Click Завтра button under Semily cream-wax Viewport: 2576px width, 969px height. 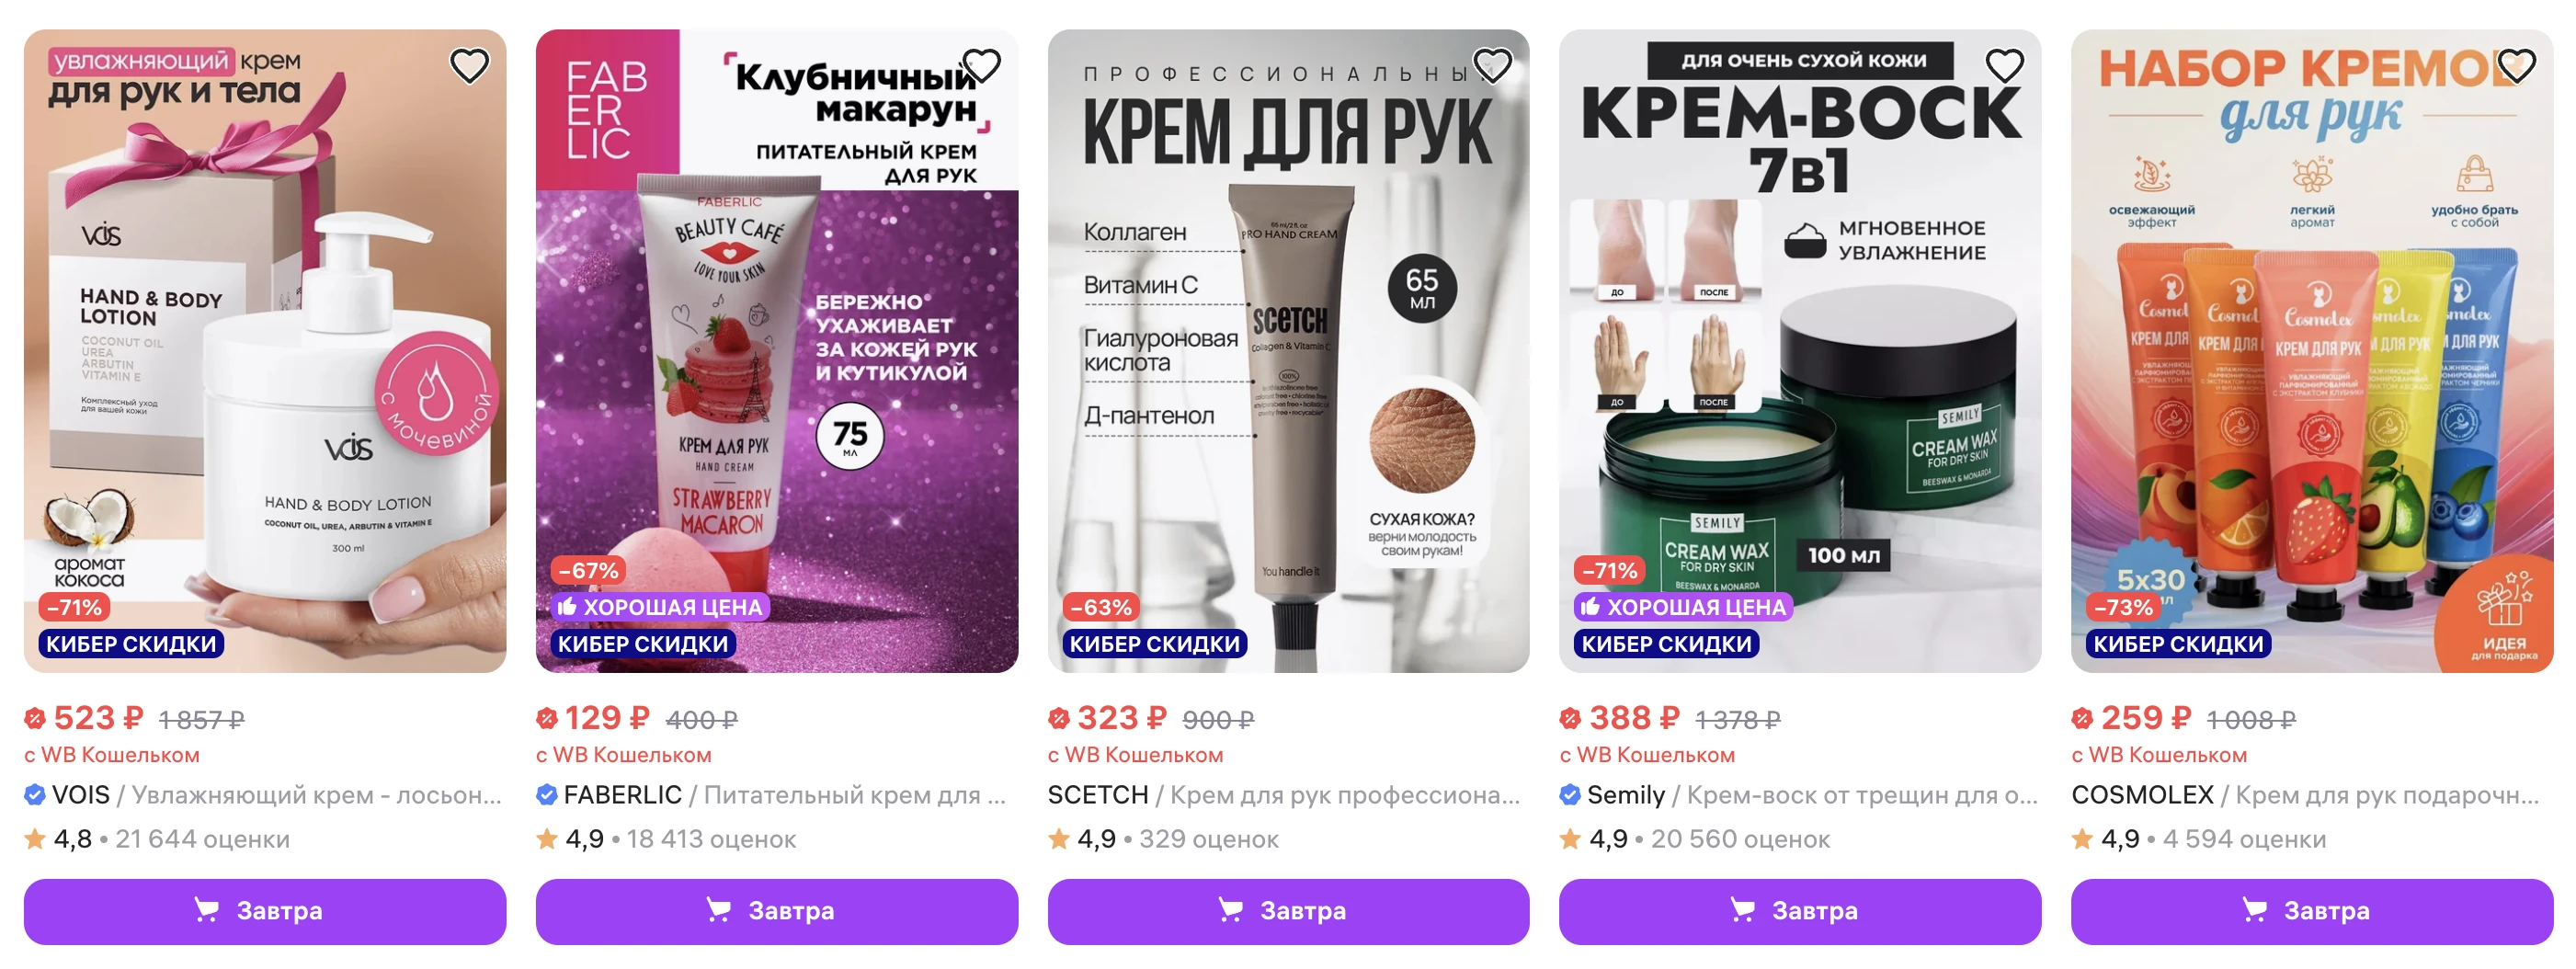[1800, 911]
